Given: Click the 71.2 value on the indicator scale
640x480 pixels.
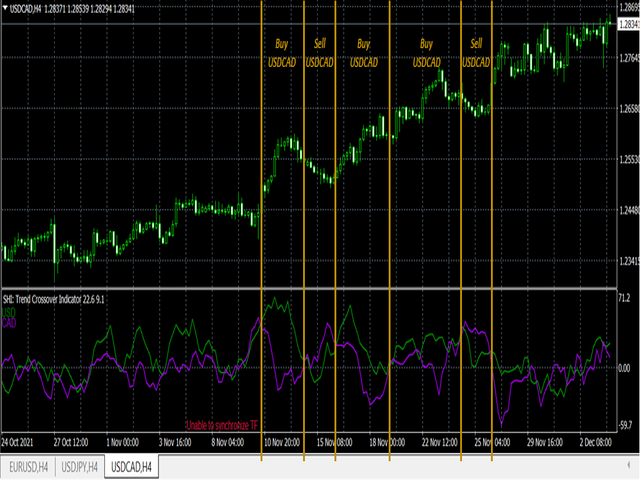Looking at the screenshot, I should pos(626,299).
